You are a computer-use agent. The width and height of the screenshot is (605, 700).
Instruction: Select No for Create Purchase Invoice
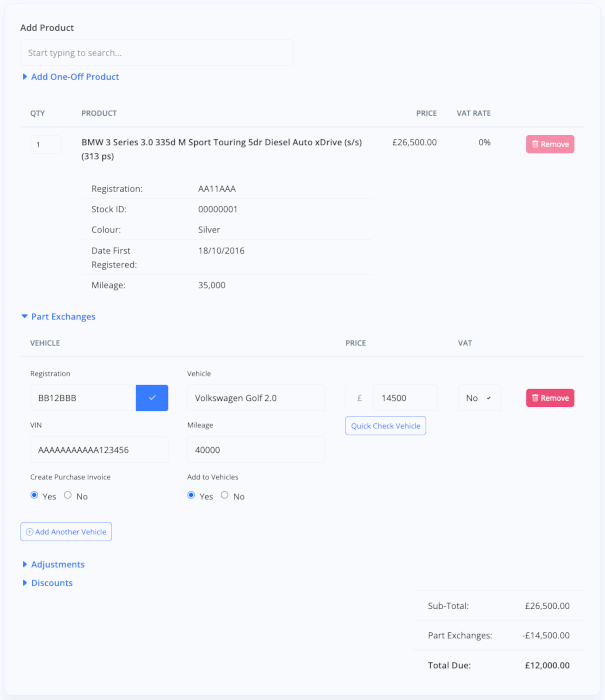(67, 495)
